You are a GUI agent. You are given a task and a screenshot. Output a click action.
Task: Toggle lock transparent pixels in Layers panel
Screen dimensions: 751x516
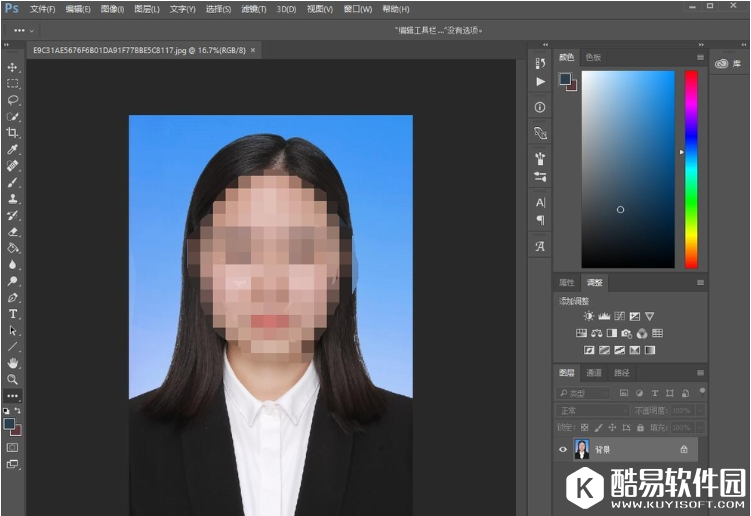coord(584,428)
